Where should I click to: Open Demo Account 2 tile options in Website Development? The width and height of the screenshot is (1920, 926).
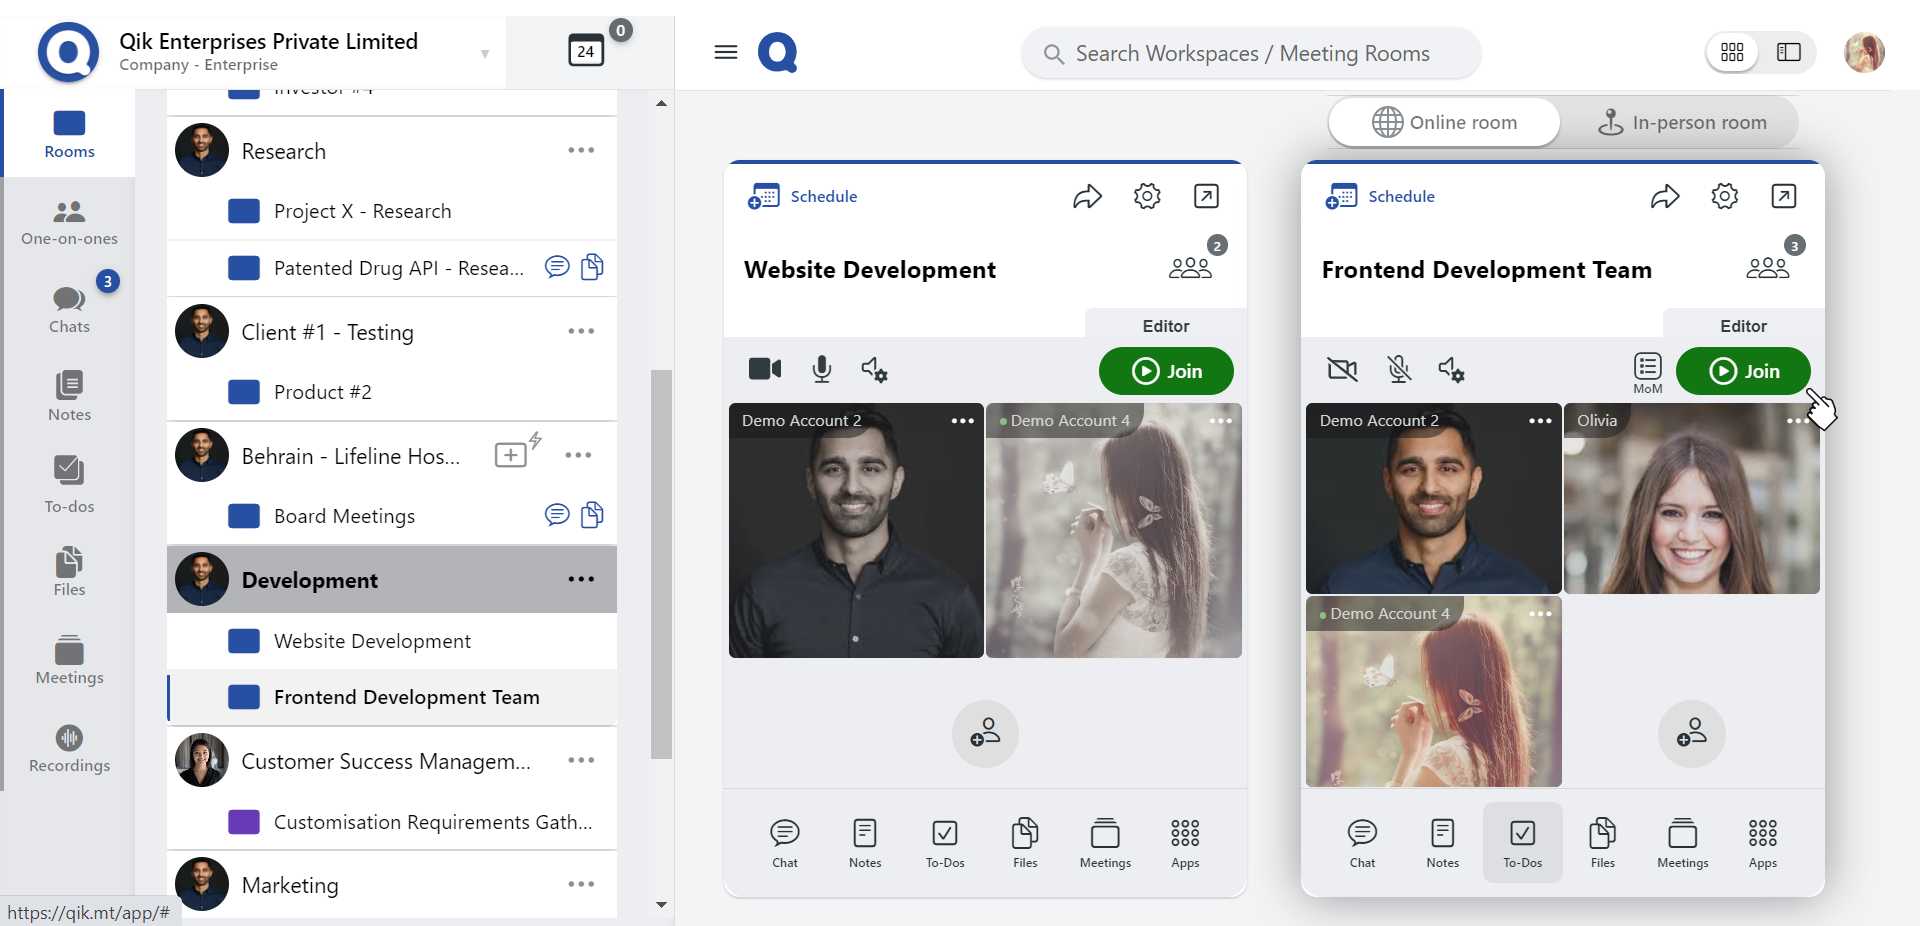(x=962, y=421)
